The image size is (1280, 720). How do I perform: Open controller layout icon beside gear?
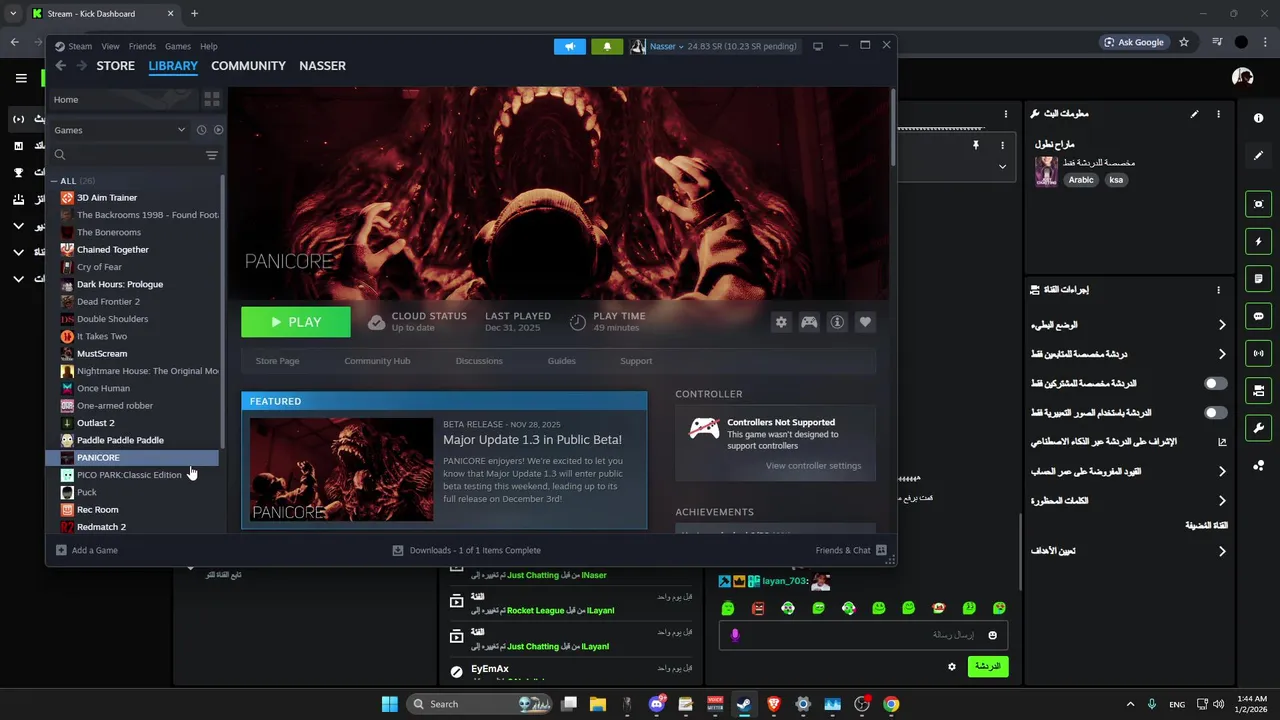click(809, 322)
